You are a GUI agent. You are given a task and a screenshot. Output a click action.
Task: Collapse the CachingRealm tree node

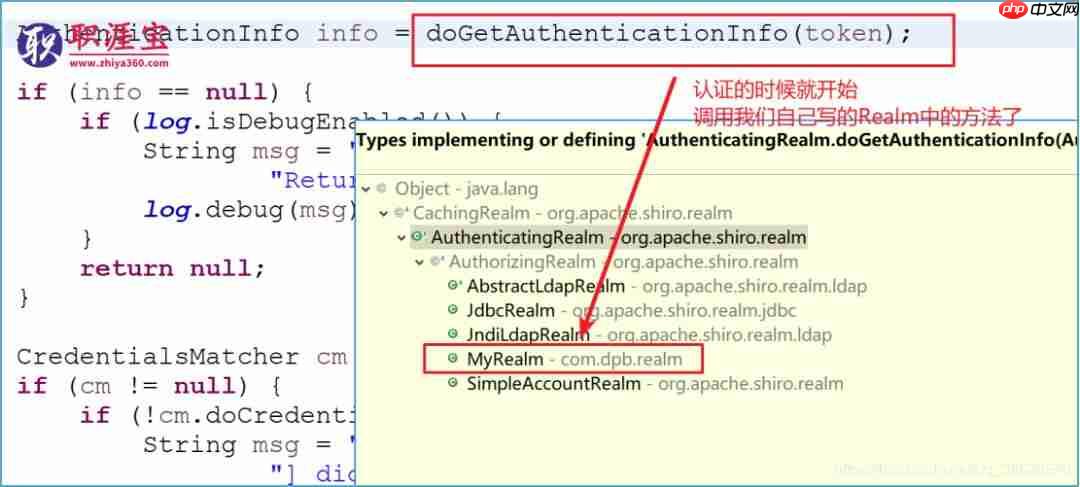pyautogui.click(x=384, y=214)
